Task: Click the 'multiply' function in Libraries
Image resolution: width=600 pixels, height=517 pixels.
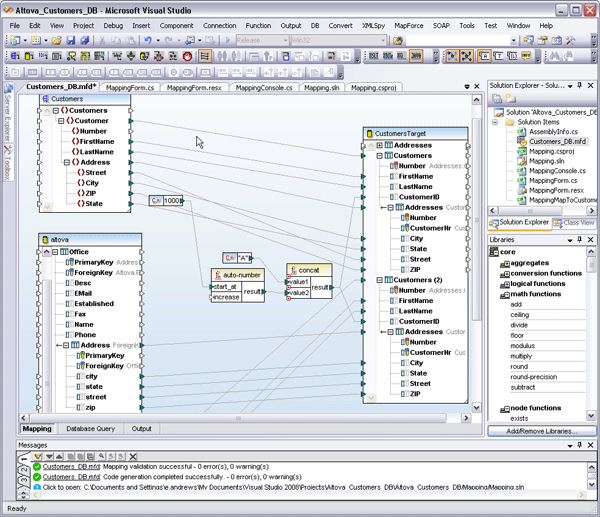Action: click(521, 356)
